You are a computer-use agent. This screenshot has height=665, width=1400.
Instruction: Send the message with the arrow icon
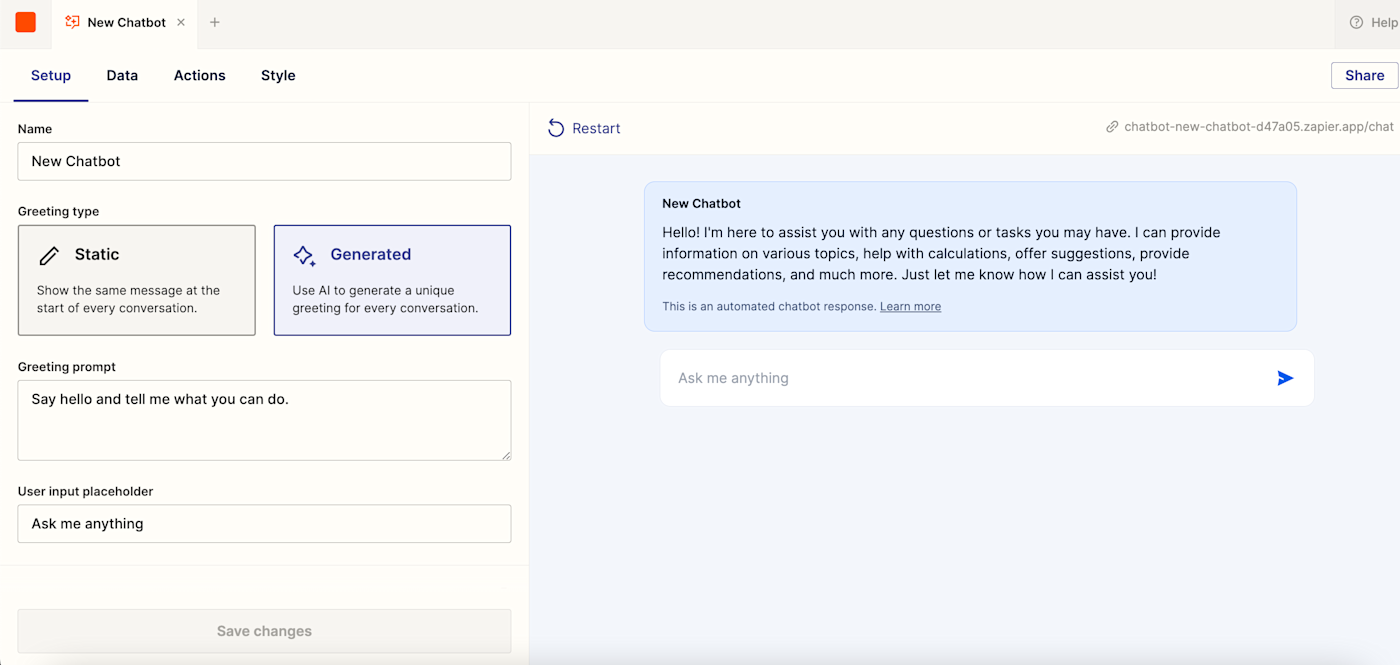1285,378
